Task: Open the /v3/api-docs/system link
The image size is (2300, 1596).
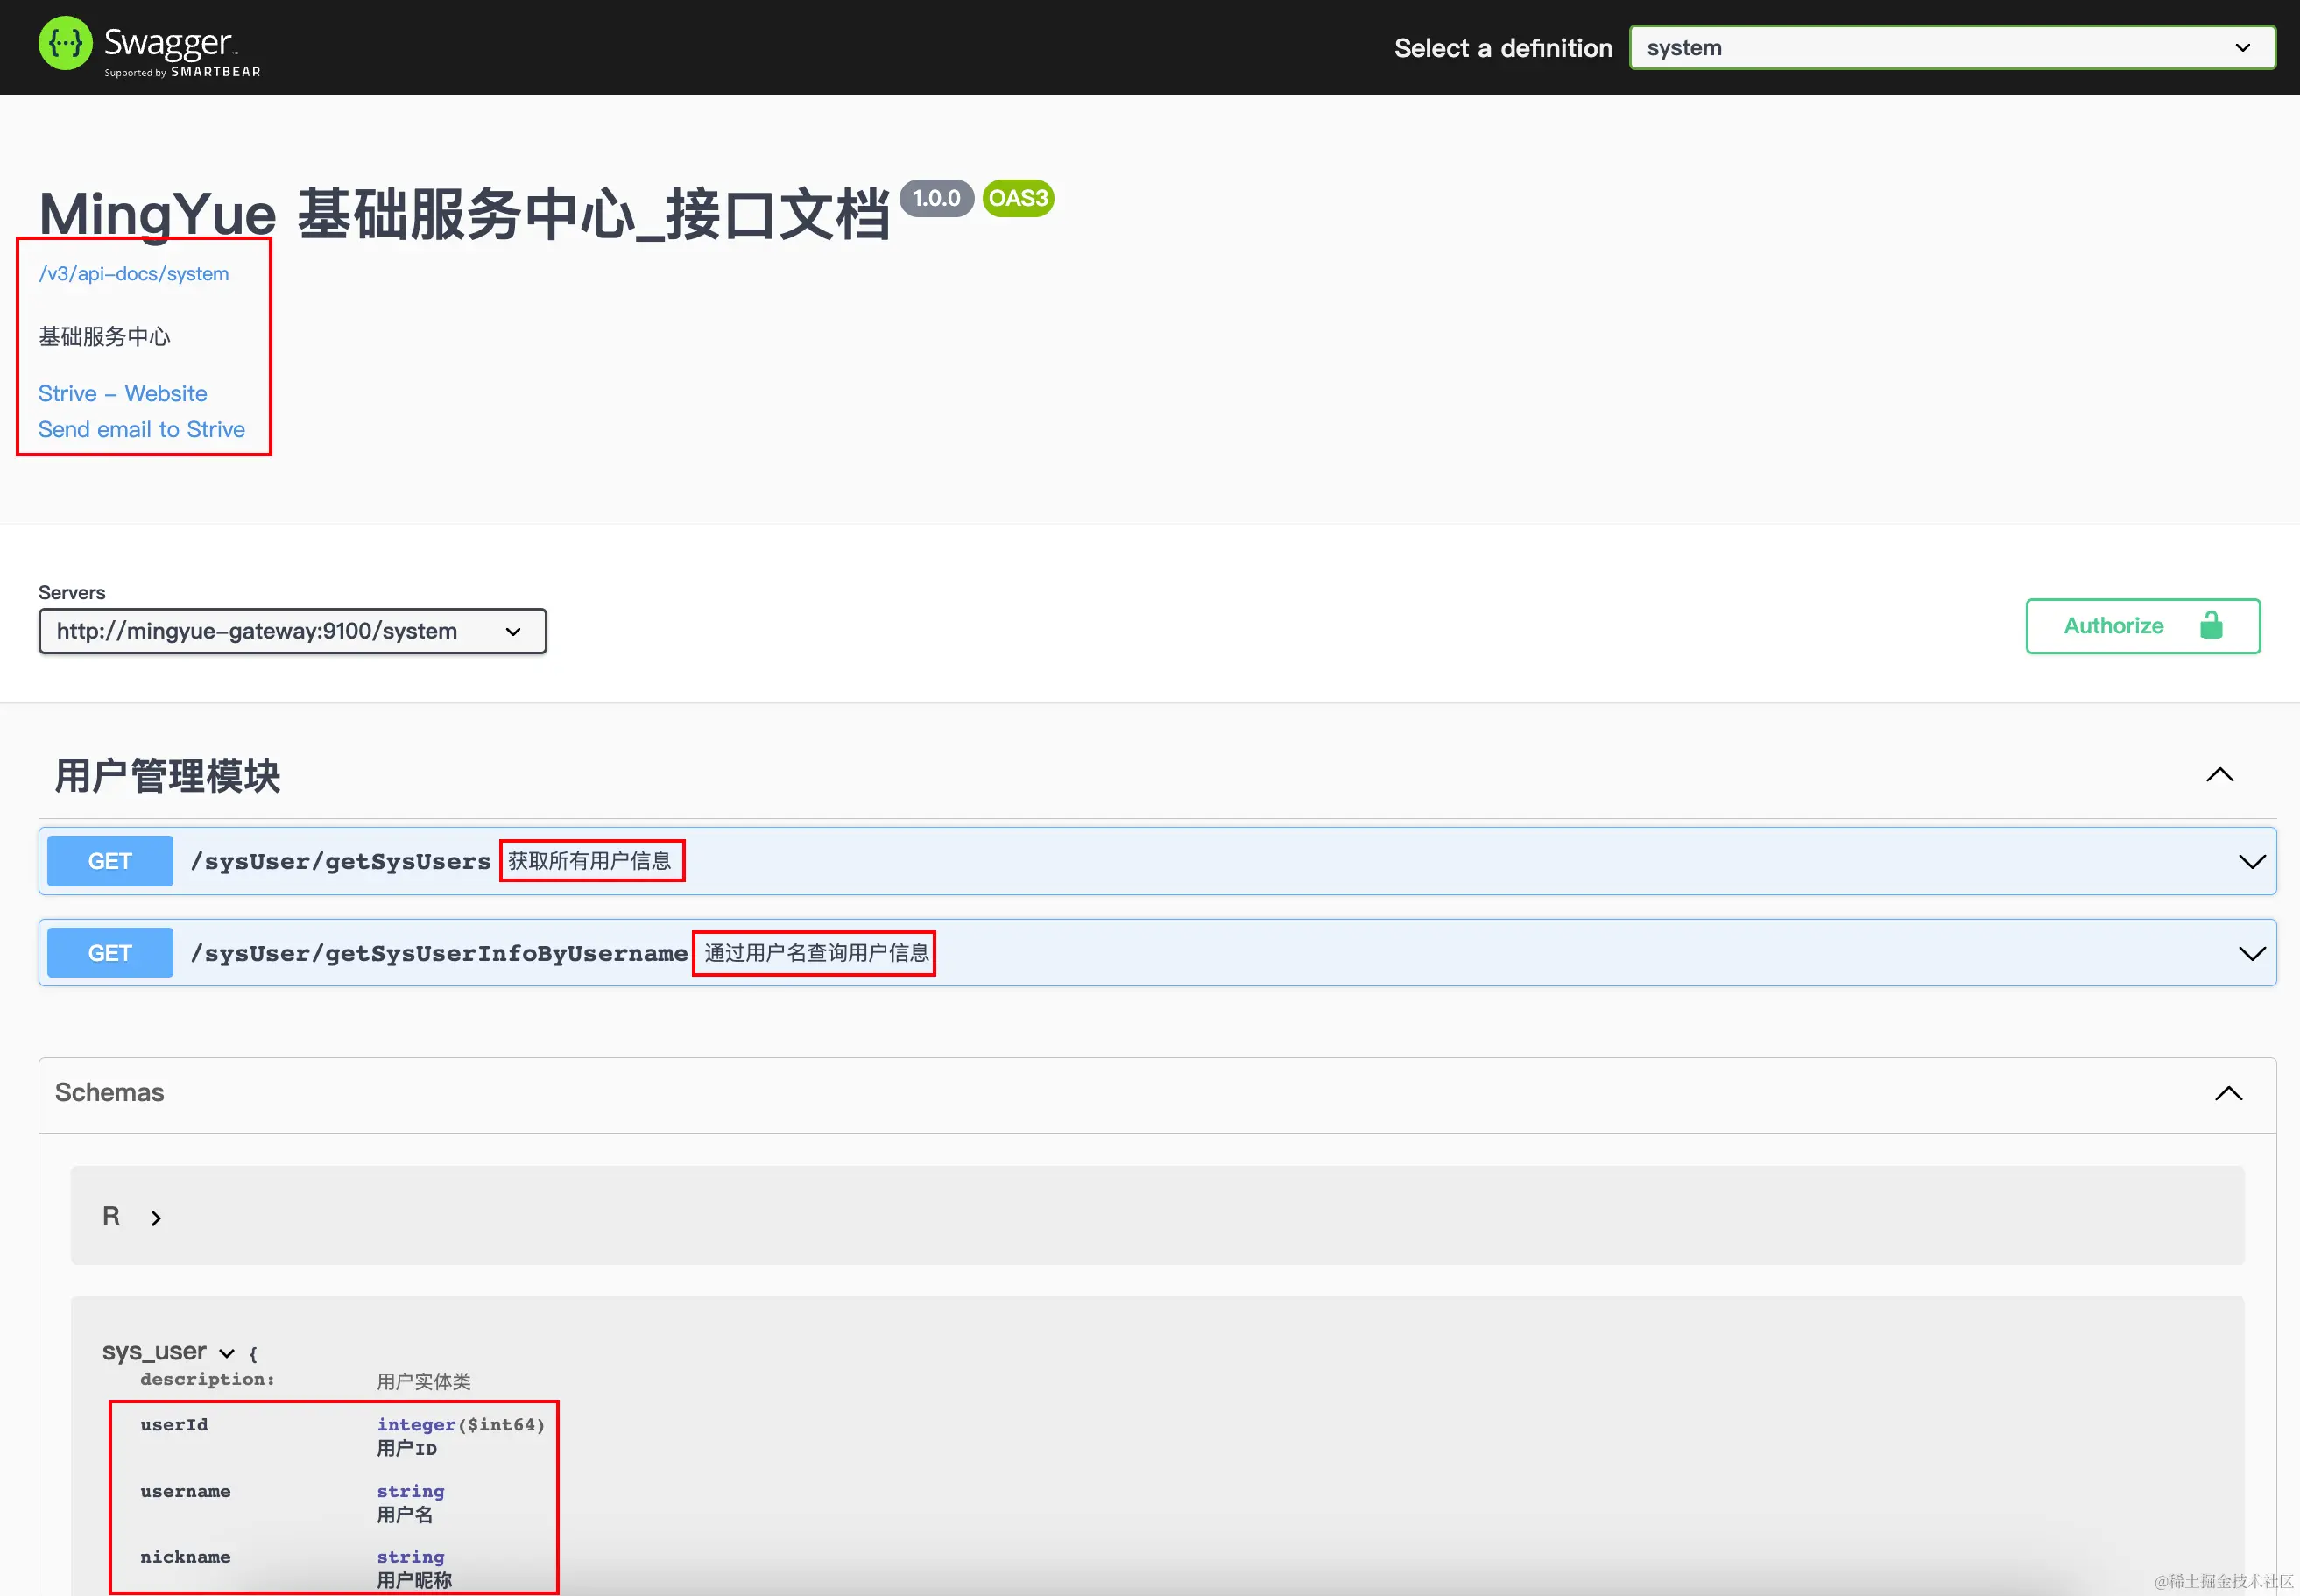Action: coord(133,274)
